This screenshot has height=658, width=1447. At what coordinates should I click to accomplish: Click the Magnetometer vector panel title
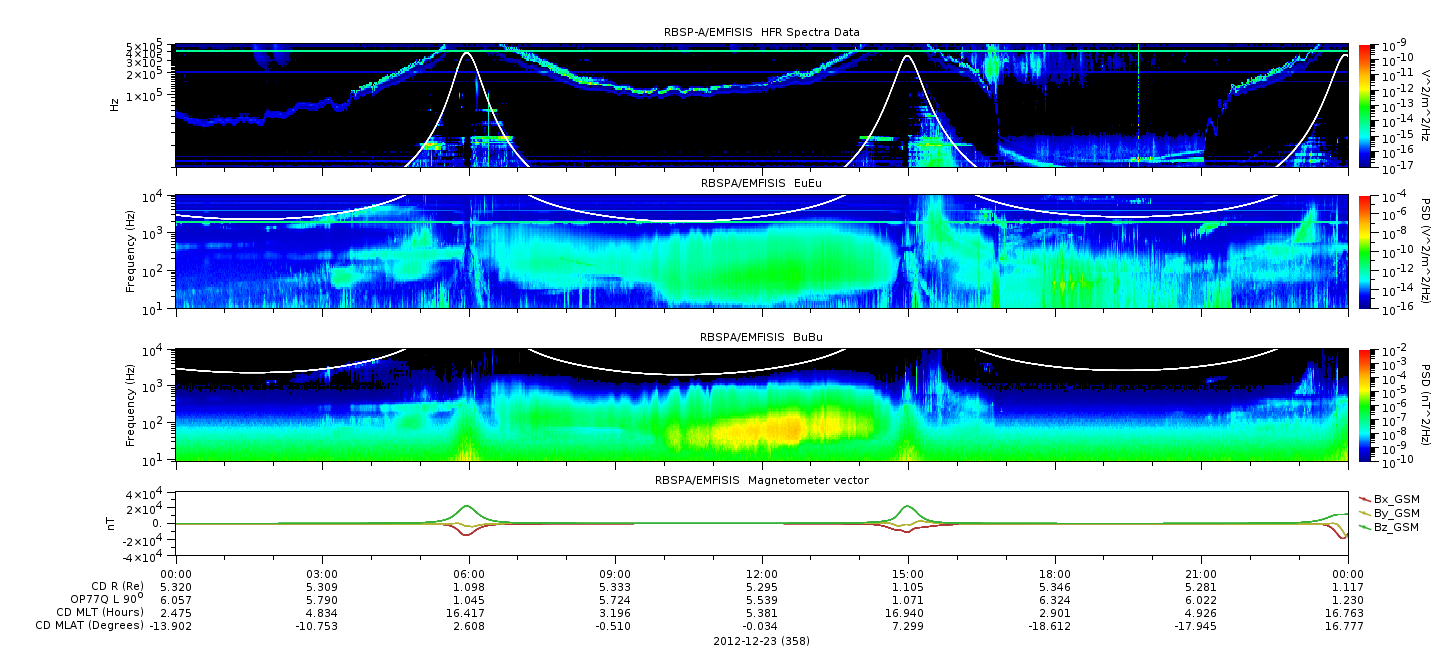(761, 480)
